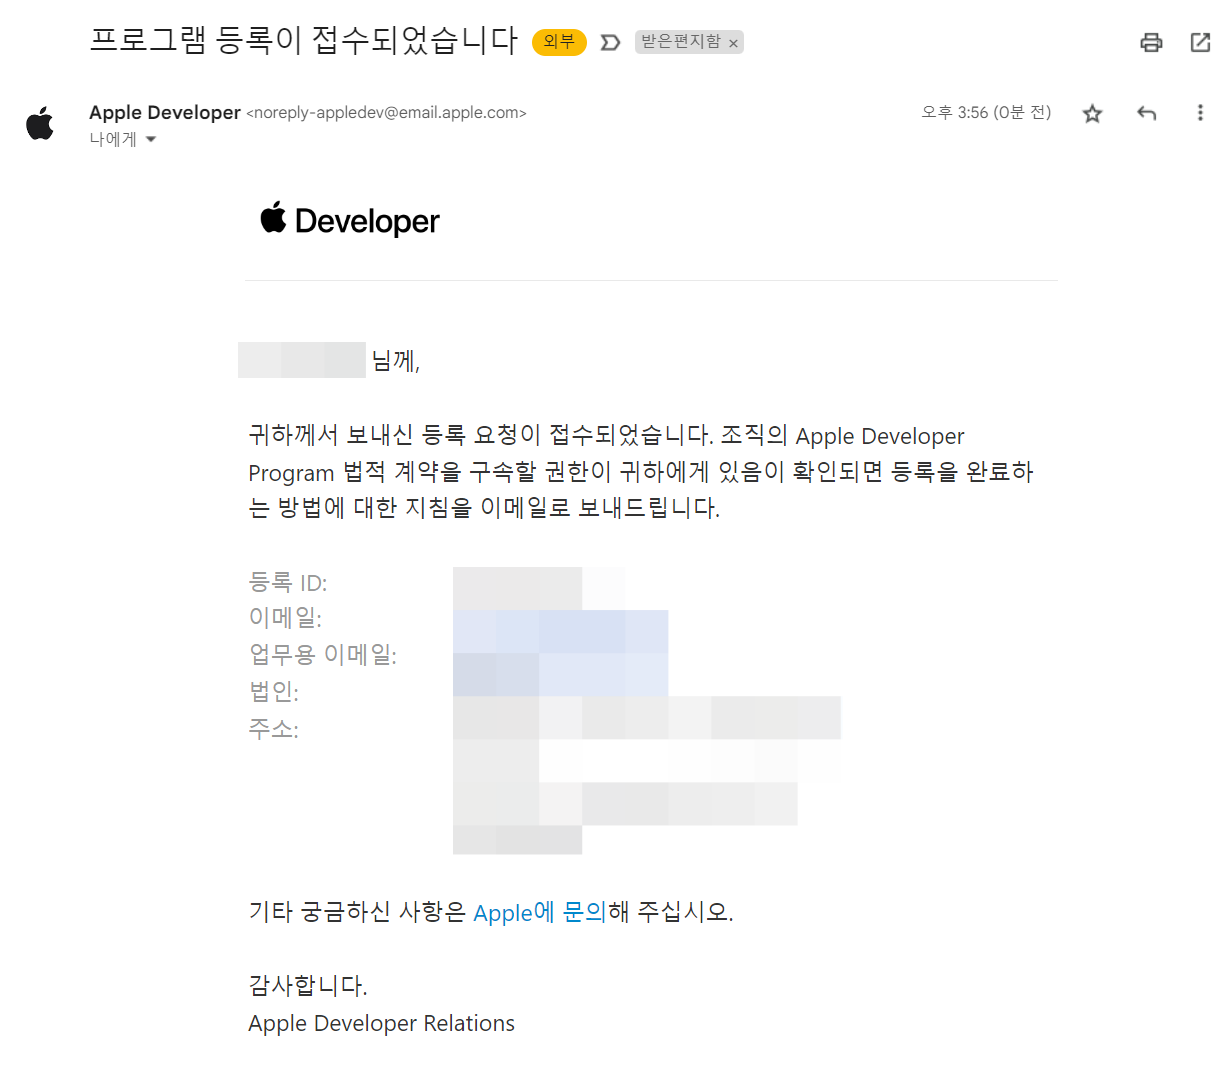Click the sender address noreply-appledev@email.apple.com
This screenshot has width=1232, height=1065.
coord(386,113)
